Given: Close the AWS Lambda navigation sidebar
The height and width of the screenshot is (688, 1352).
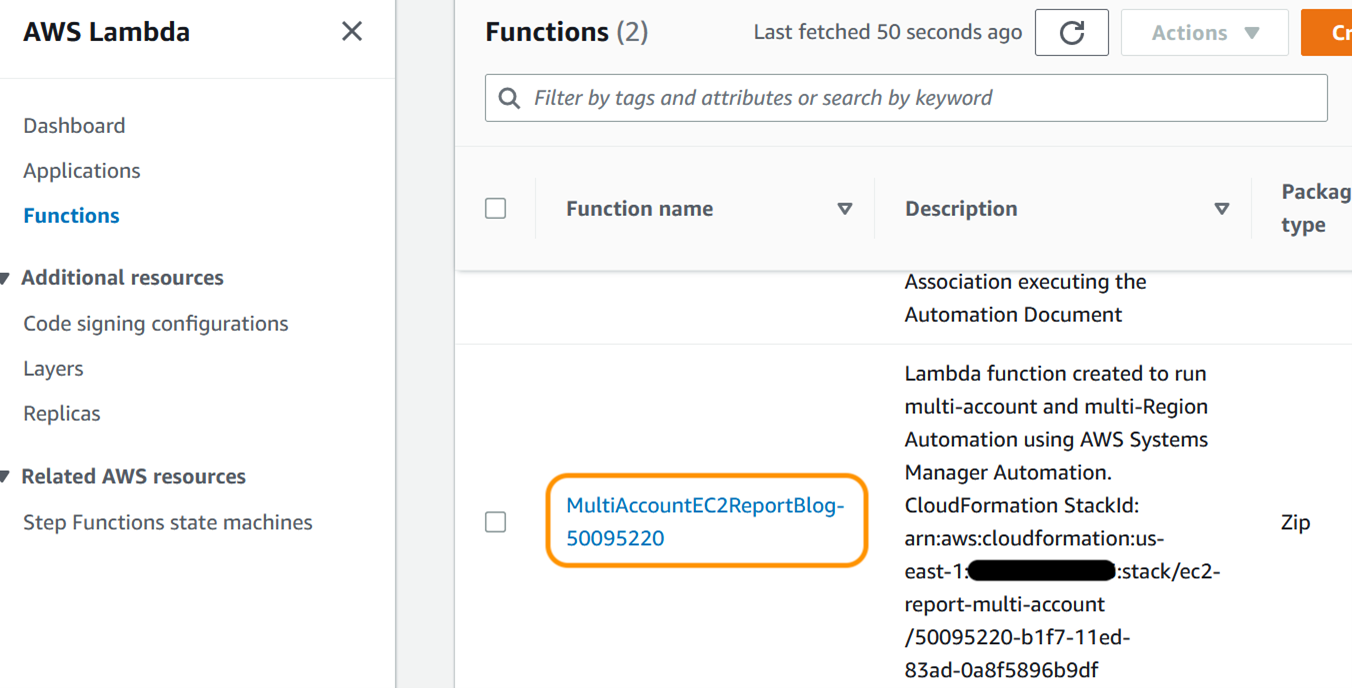Looking at the screenshot, I should point(352,31).
